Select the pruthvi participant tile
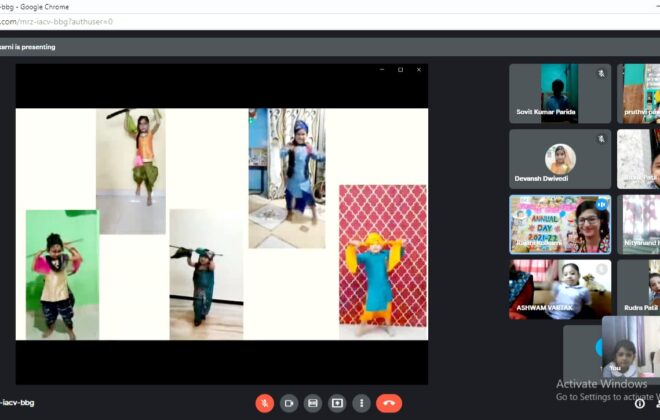 pyautogui.click(x=639, y=93)
